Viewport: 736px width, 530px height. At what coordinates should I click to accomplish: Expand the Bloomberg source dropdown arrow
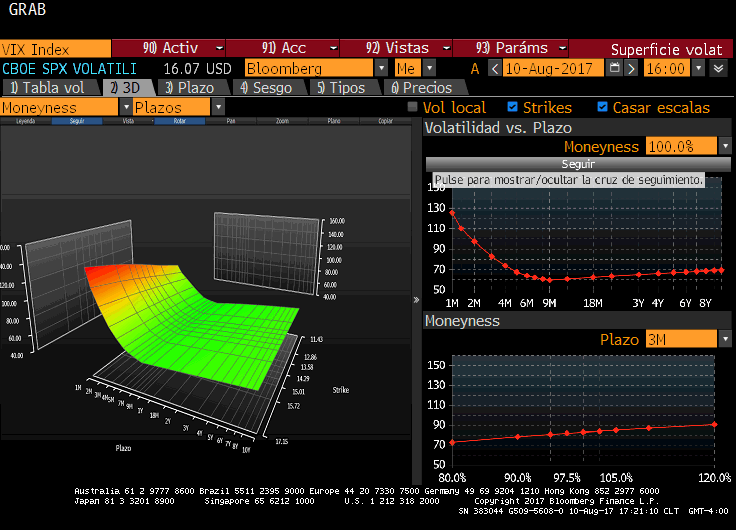click(382, 68)
